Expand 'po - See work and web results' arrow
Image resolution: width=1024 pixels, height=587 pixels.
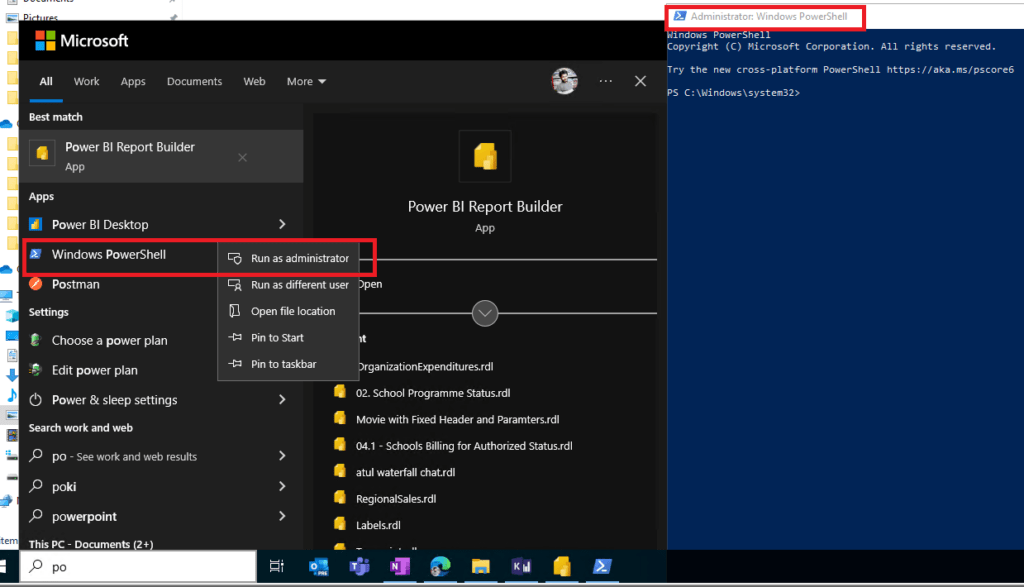coord(282,456)
